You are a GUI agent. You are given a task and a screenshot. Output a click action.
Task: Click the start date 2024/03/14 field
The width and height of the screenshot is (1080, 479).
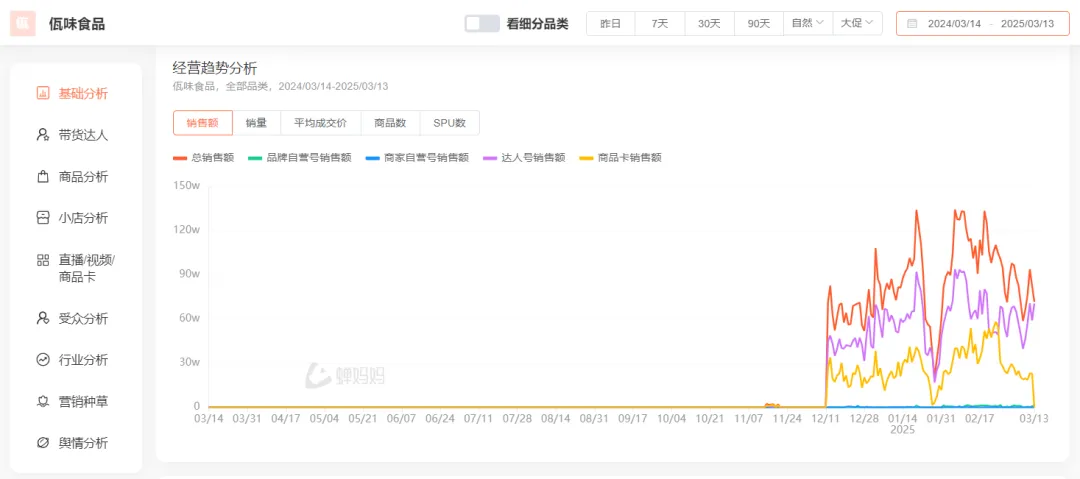click(954, 23)
